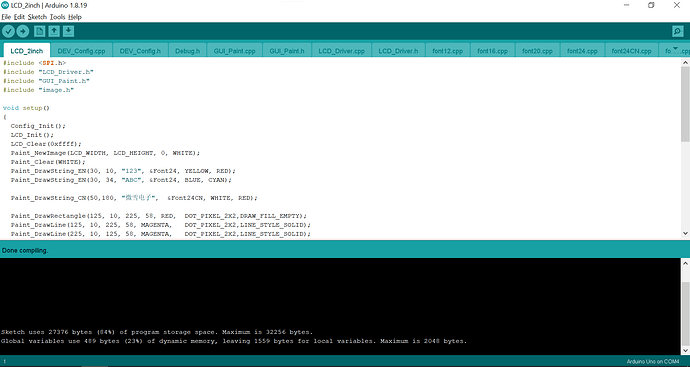The image size is (690, 367).
Task: Open the Sketch menu
Action: tap(37, 17)
